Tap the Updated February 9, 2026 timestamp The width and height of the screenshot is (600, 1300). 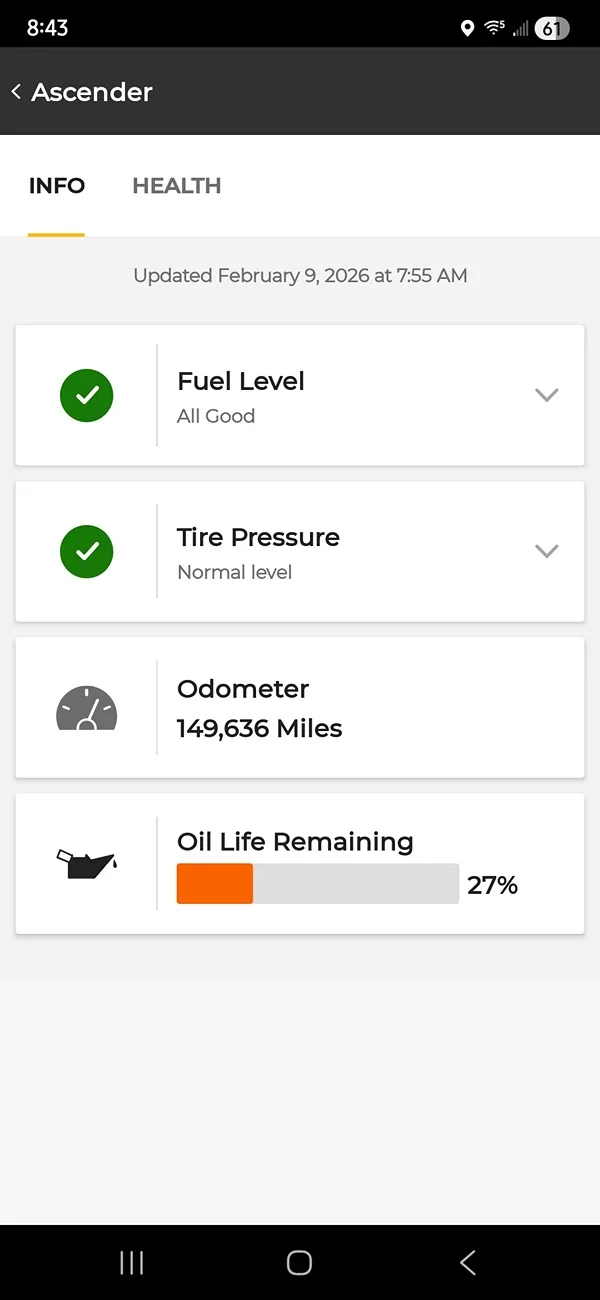pyautogui.click(x=300, y=276)
